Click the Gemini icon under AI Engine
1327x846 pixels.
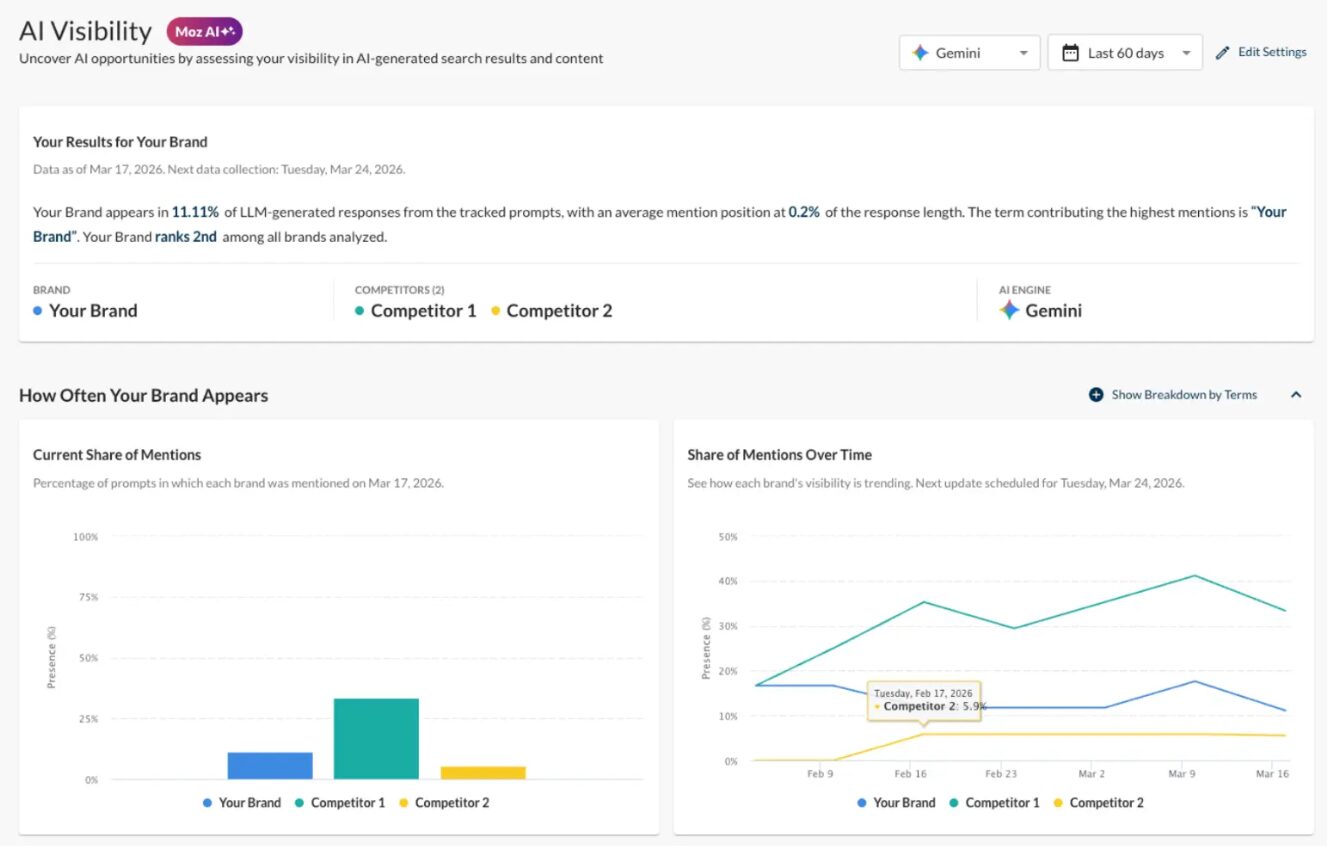[x=1009, y=311]
